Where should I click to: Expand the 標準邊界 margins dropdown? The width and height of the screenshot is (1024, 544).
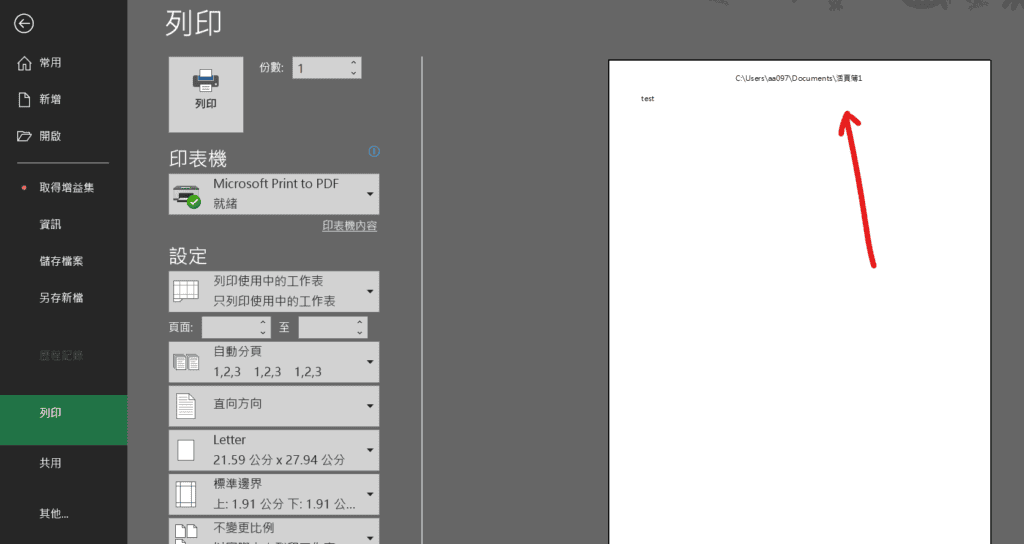point(274,493)
